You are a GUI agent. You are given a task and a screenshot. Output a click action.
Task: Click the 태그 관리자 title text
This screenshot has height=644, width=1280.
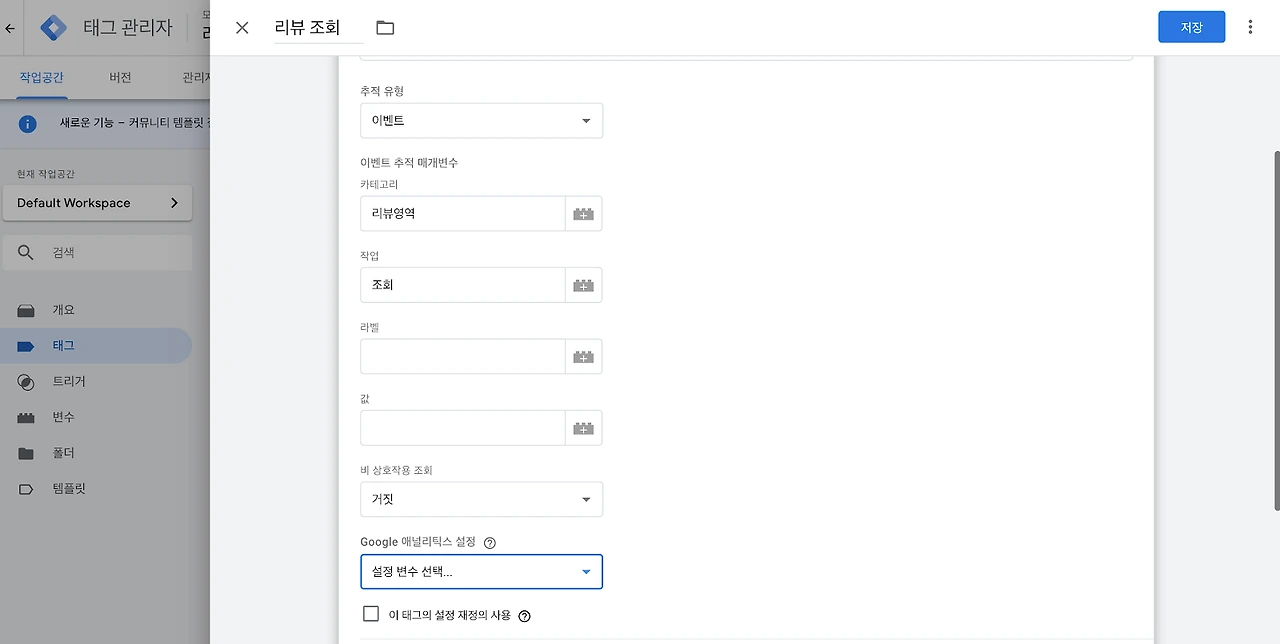(128, 28)
